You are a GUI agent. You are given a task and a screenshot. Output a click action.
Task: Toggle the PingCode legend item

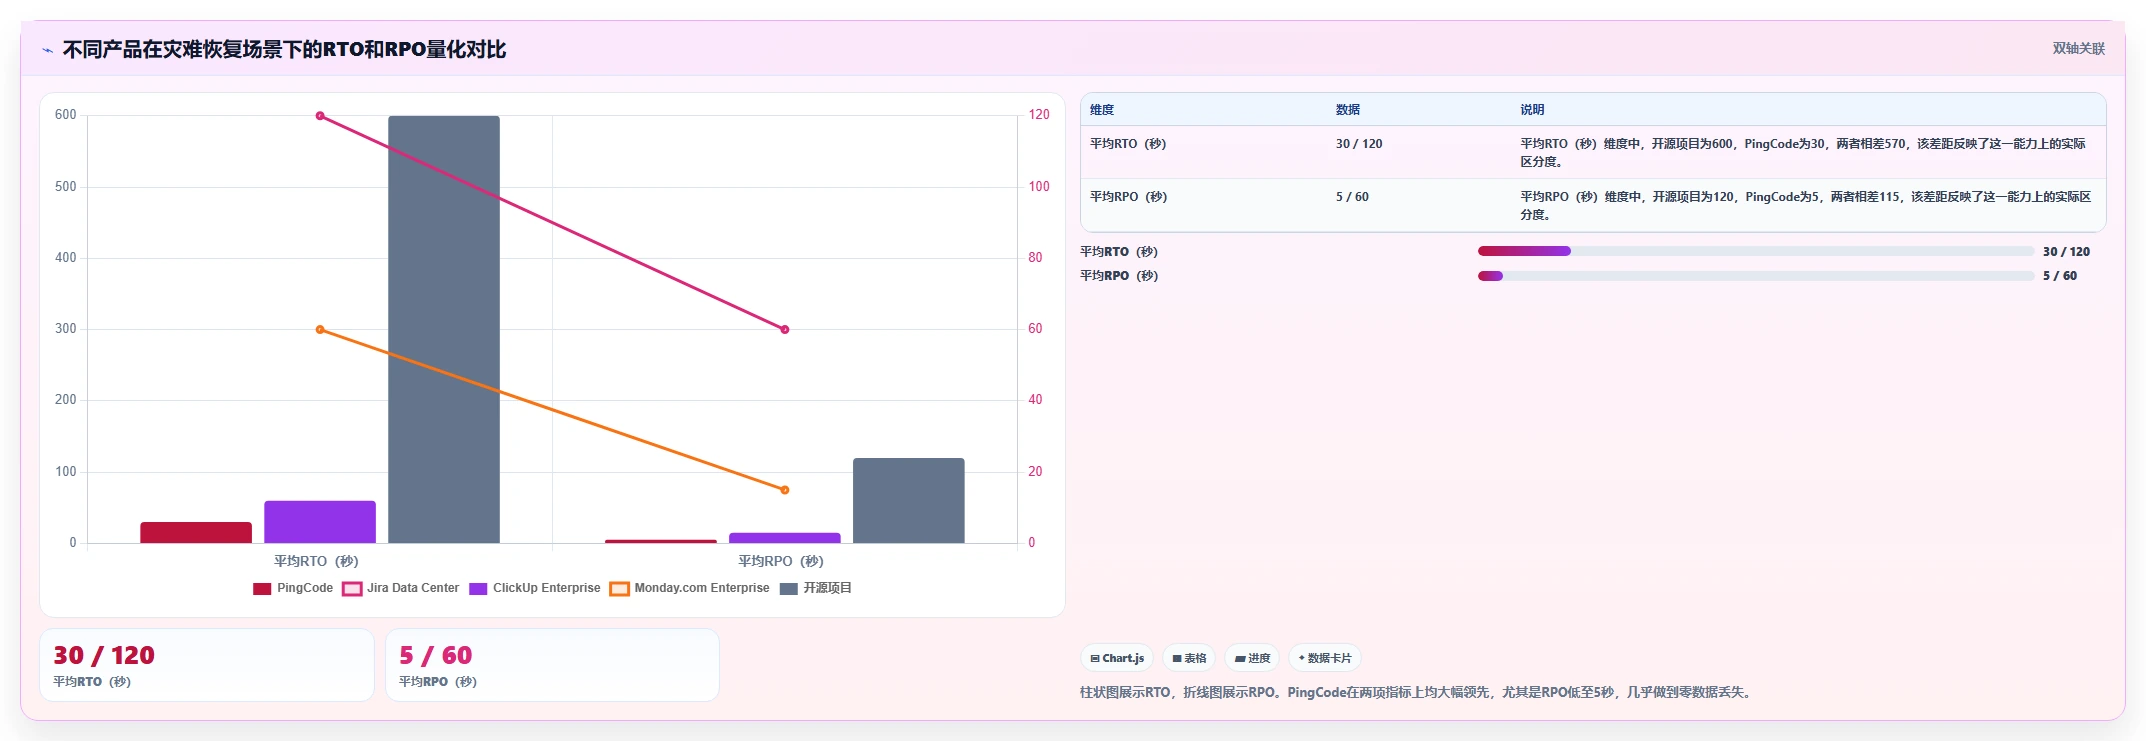pos(293,588)
